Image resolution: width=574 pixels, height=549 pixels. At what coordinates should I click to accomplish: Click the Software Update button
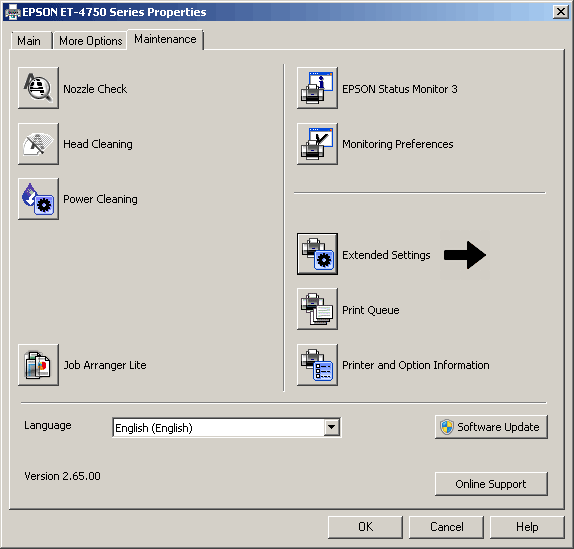tap(491, 427)
